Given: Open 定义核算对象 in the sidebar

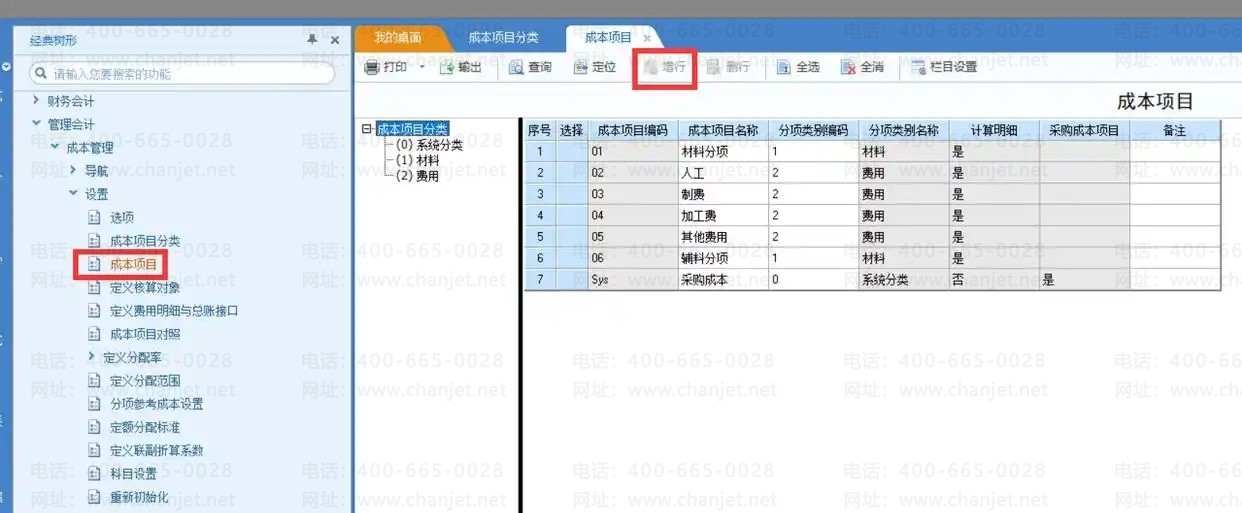Looking at the screenshot, I should tap(145, 288).
